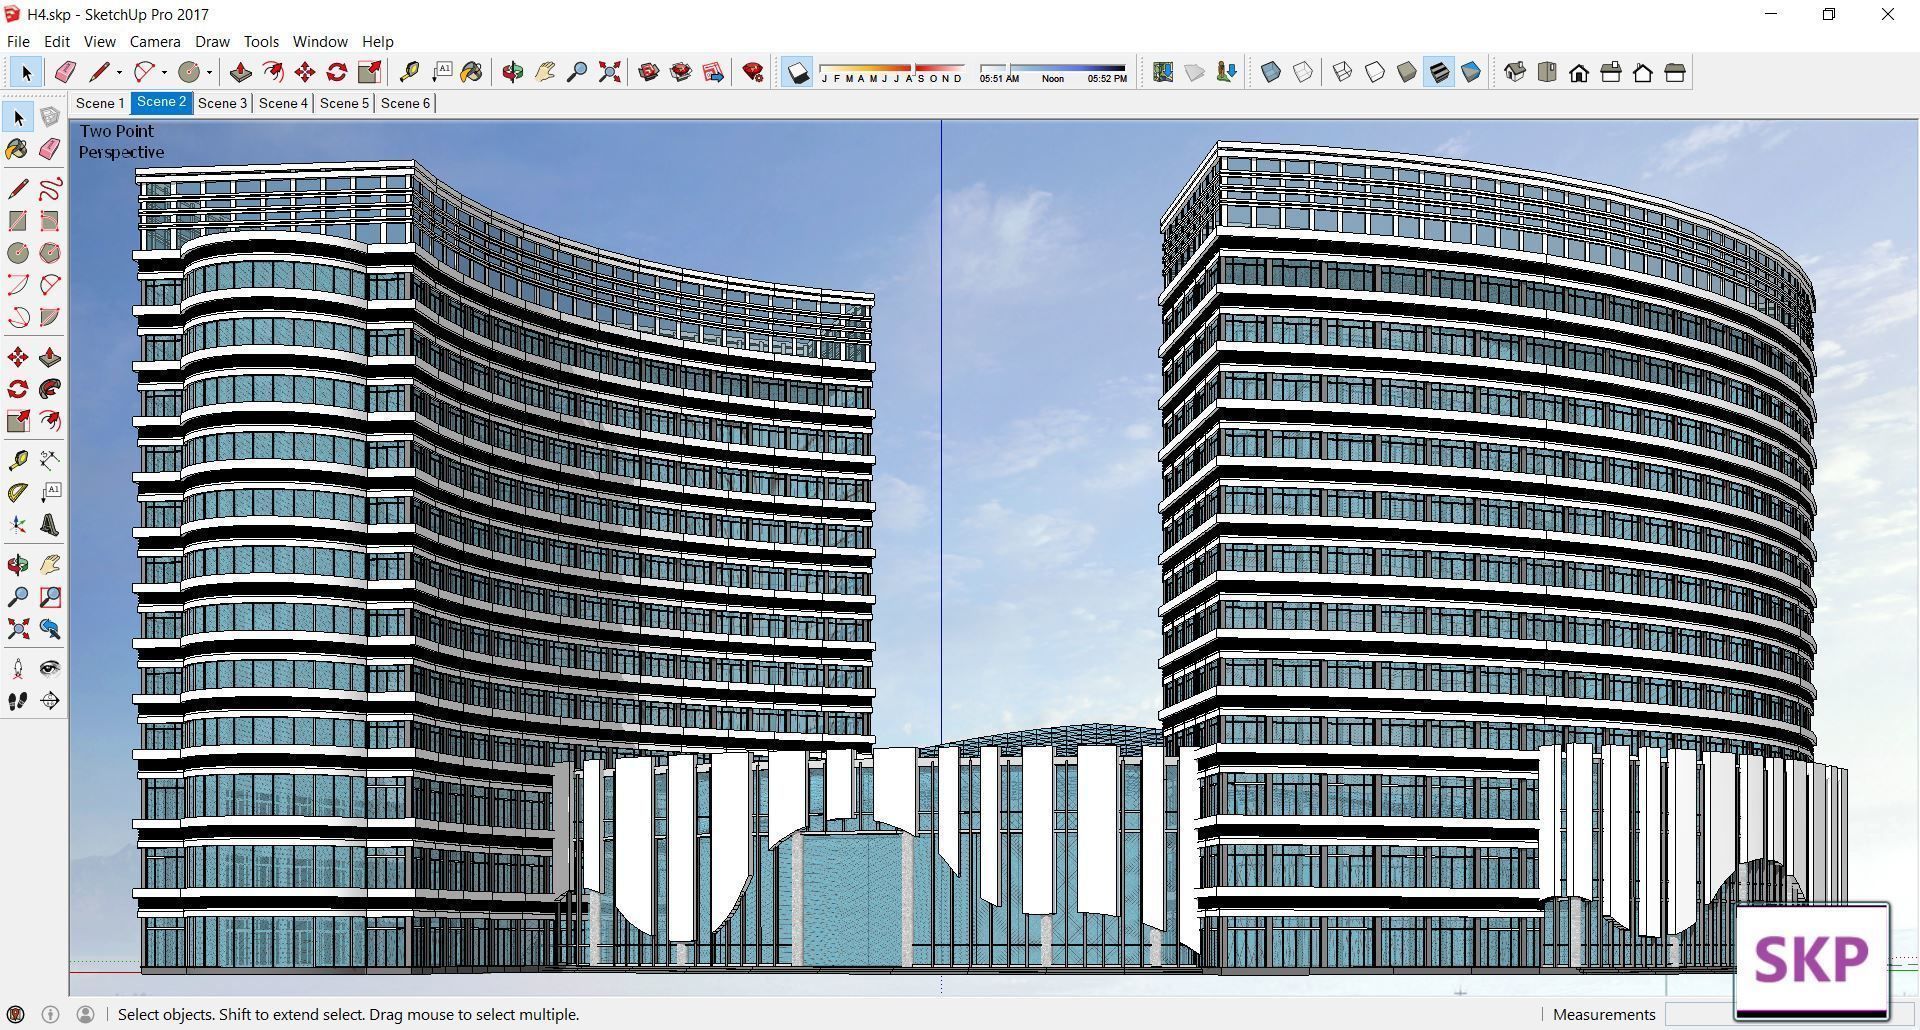The height and width of the screenshot is (1030, 1920).
Task: Pick the Freehand drawing tool
Action: coord(50,189)
